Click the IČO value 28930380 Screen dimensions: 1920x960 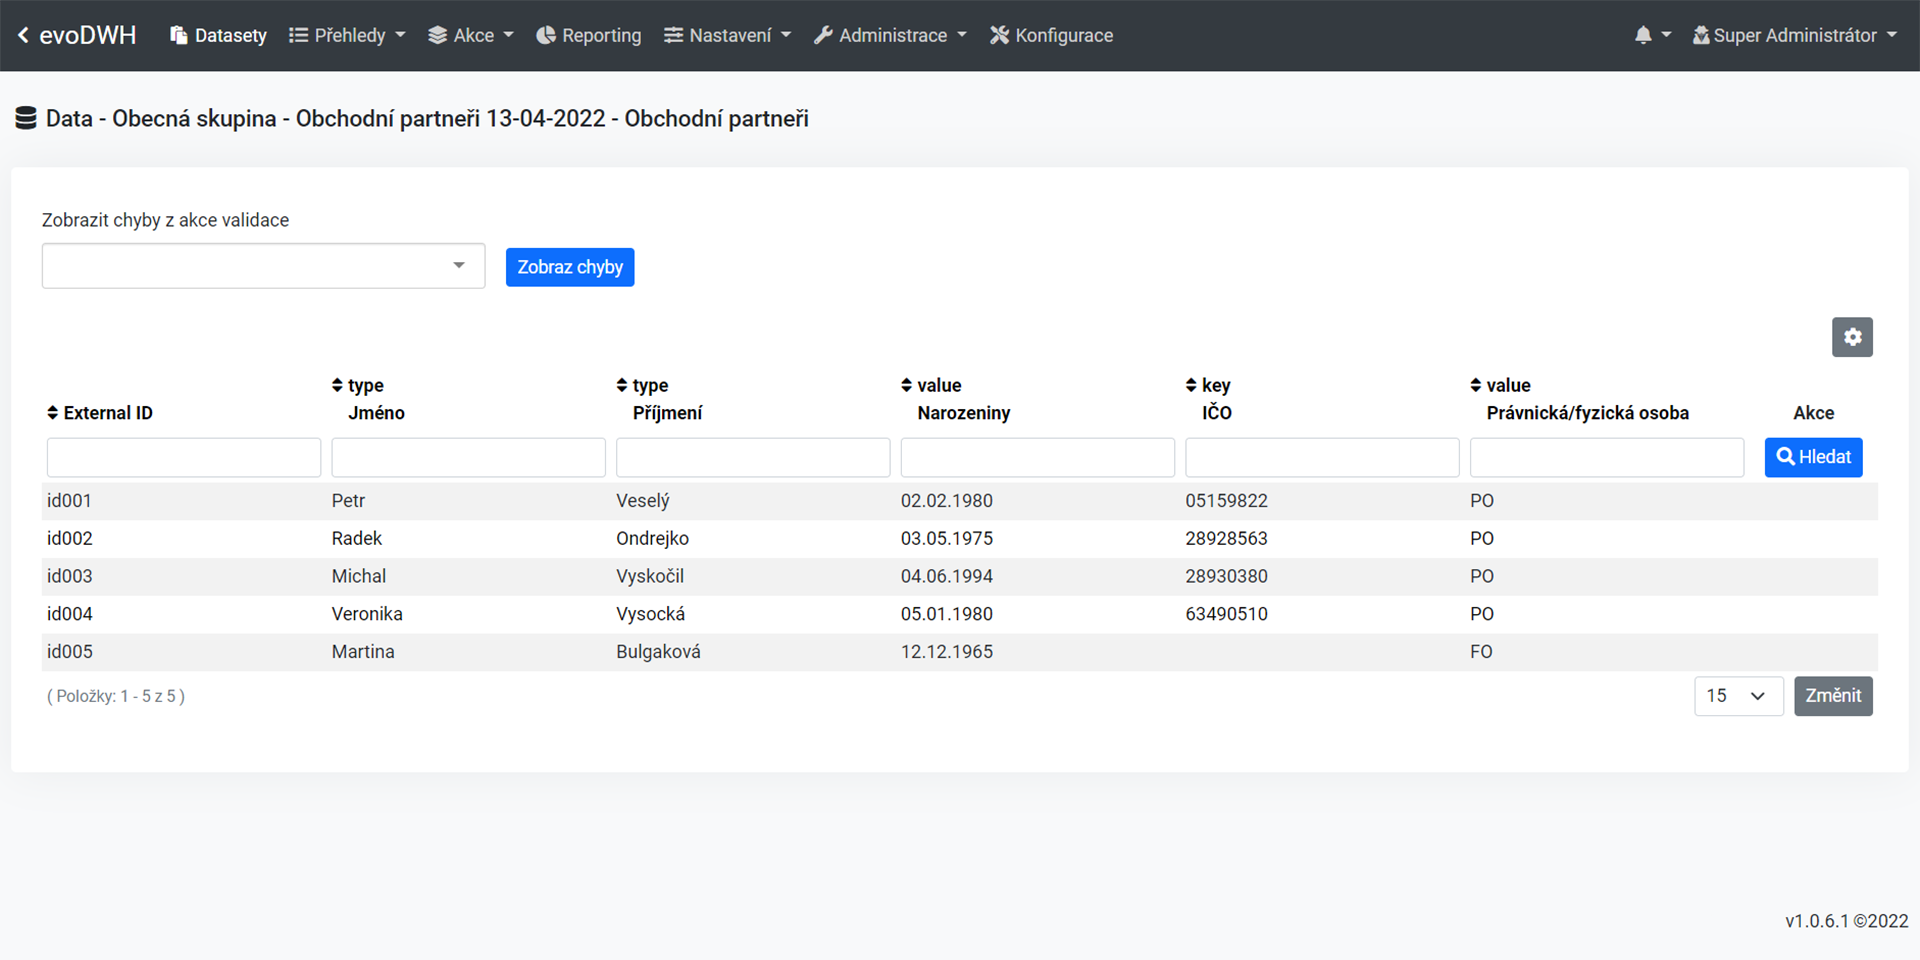(x=1226, y=577)
